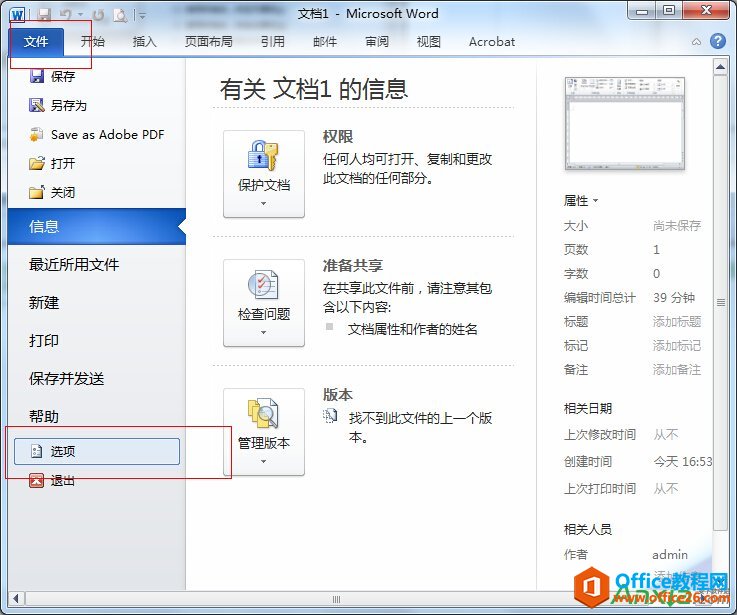
Task: Expand the 属性 (Properties) dropdown
Action: pos(581,201)
